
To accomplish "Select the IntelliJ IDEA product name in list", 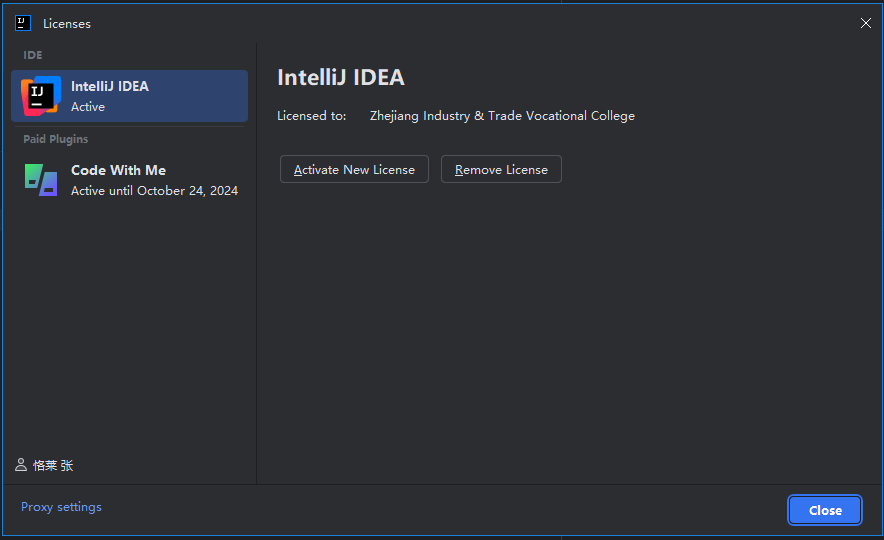I will [x=110, y=86].
